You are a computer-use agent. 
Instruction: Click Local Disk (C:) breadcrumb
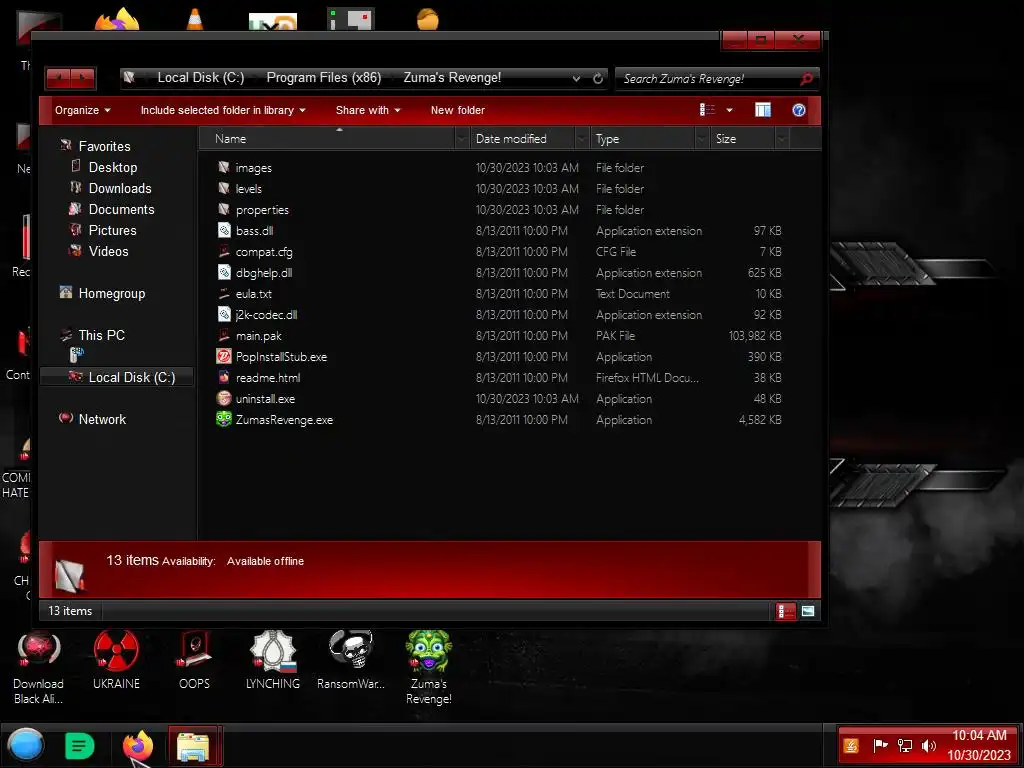coord(200,77)
